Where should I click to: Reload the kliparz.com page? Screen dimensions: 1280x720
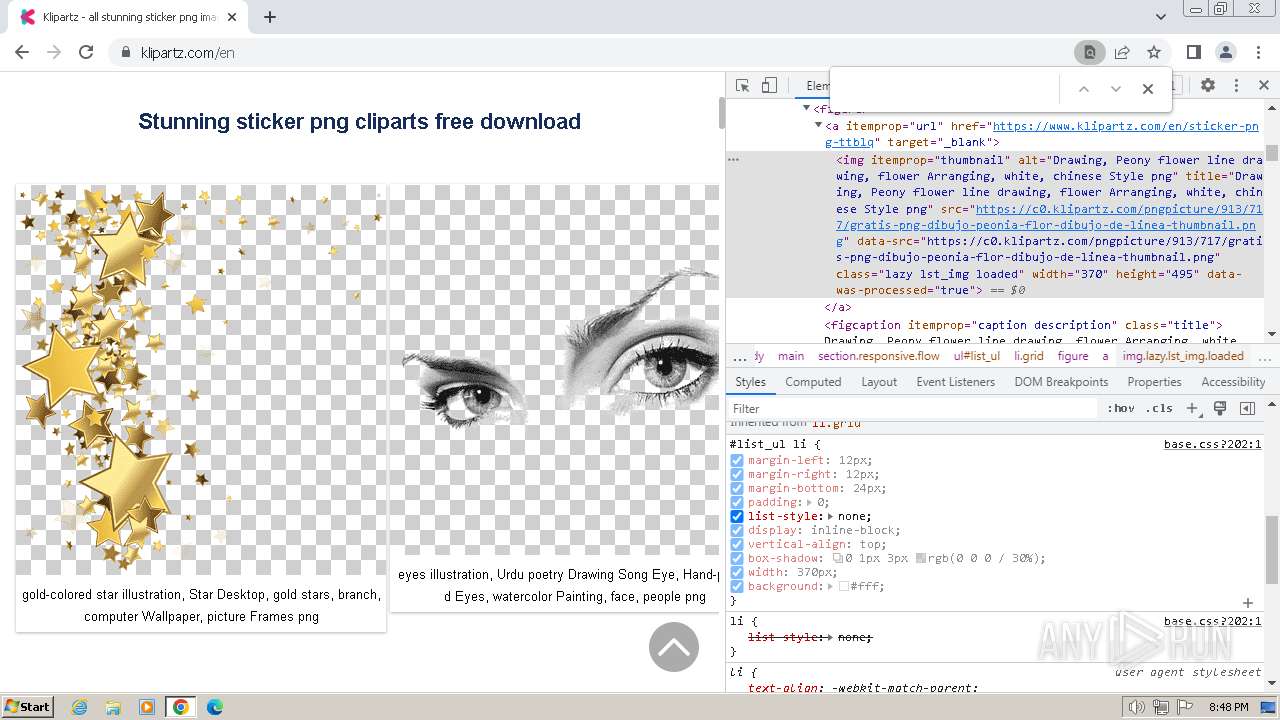point(86,53)
